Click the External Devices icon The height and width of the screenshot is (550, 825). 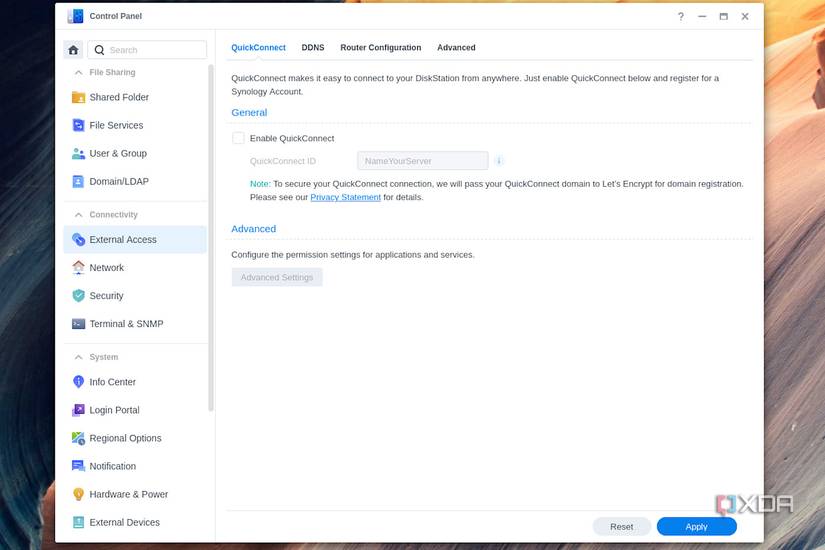78,522
